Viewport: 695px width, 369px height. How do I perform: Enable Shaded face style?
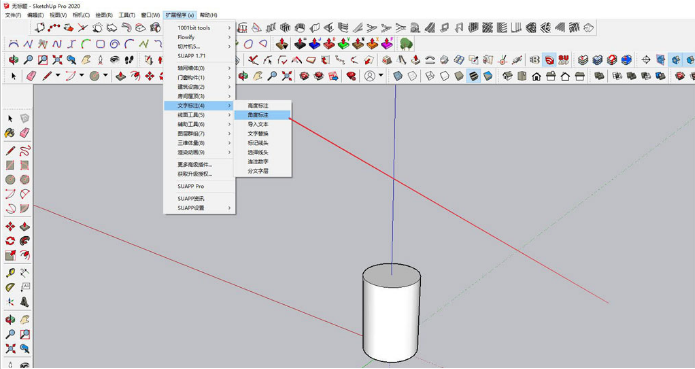[459, 76]
